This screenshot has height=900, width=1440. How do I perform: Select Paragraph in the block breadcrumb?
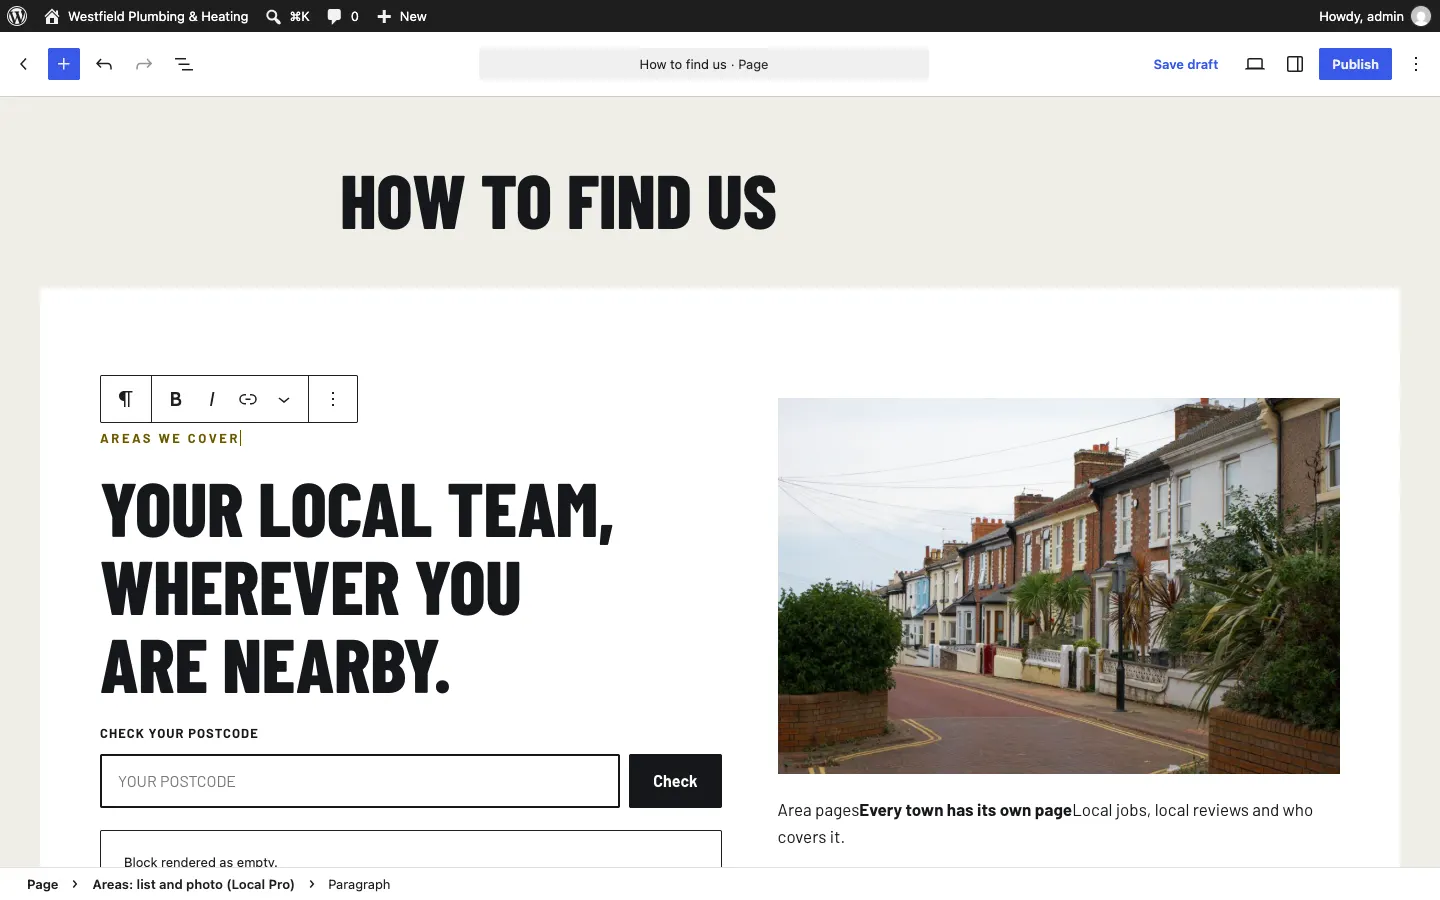tap(359, 884)
